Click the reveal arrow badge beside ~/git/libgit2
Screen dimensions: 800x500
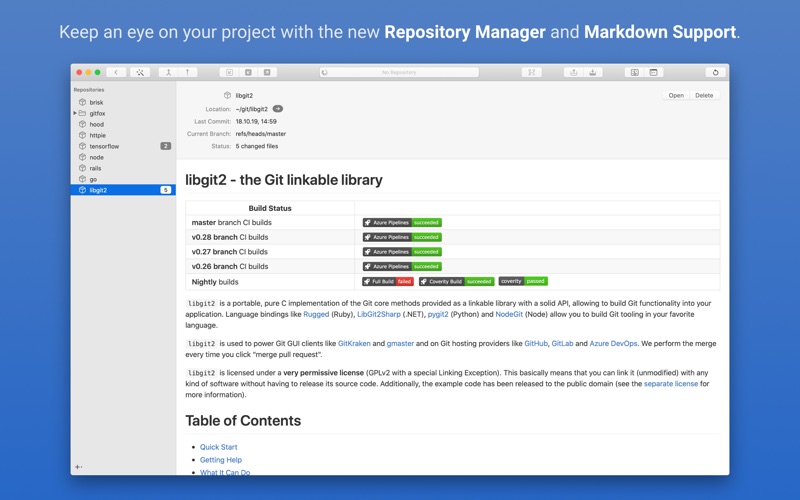278,109
